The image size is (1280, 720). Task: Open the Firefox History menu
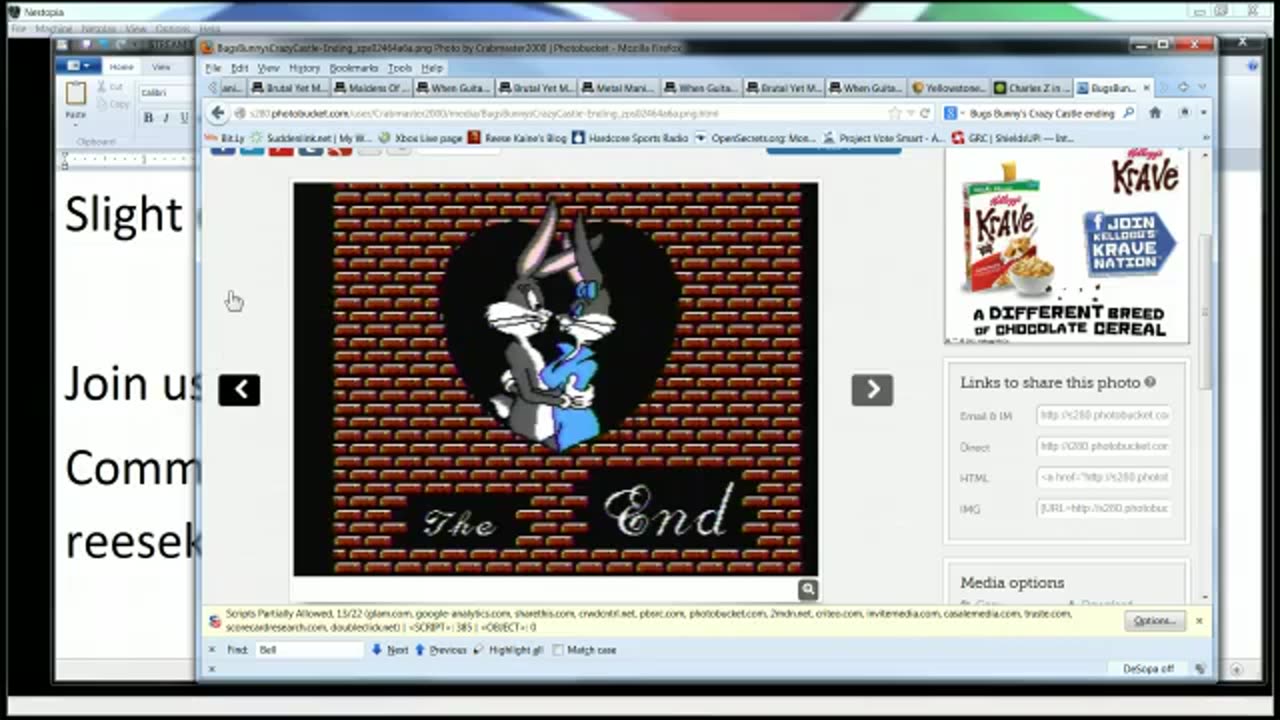(x=304, y=68)
